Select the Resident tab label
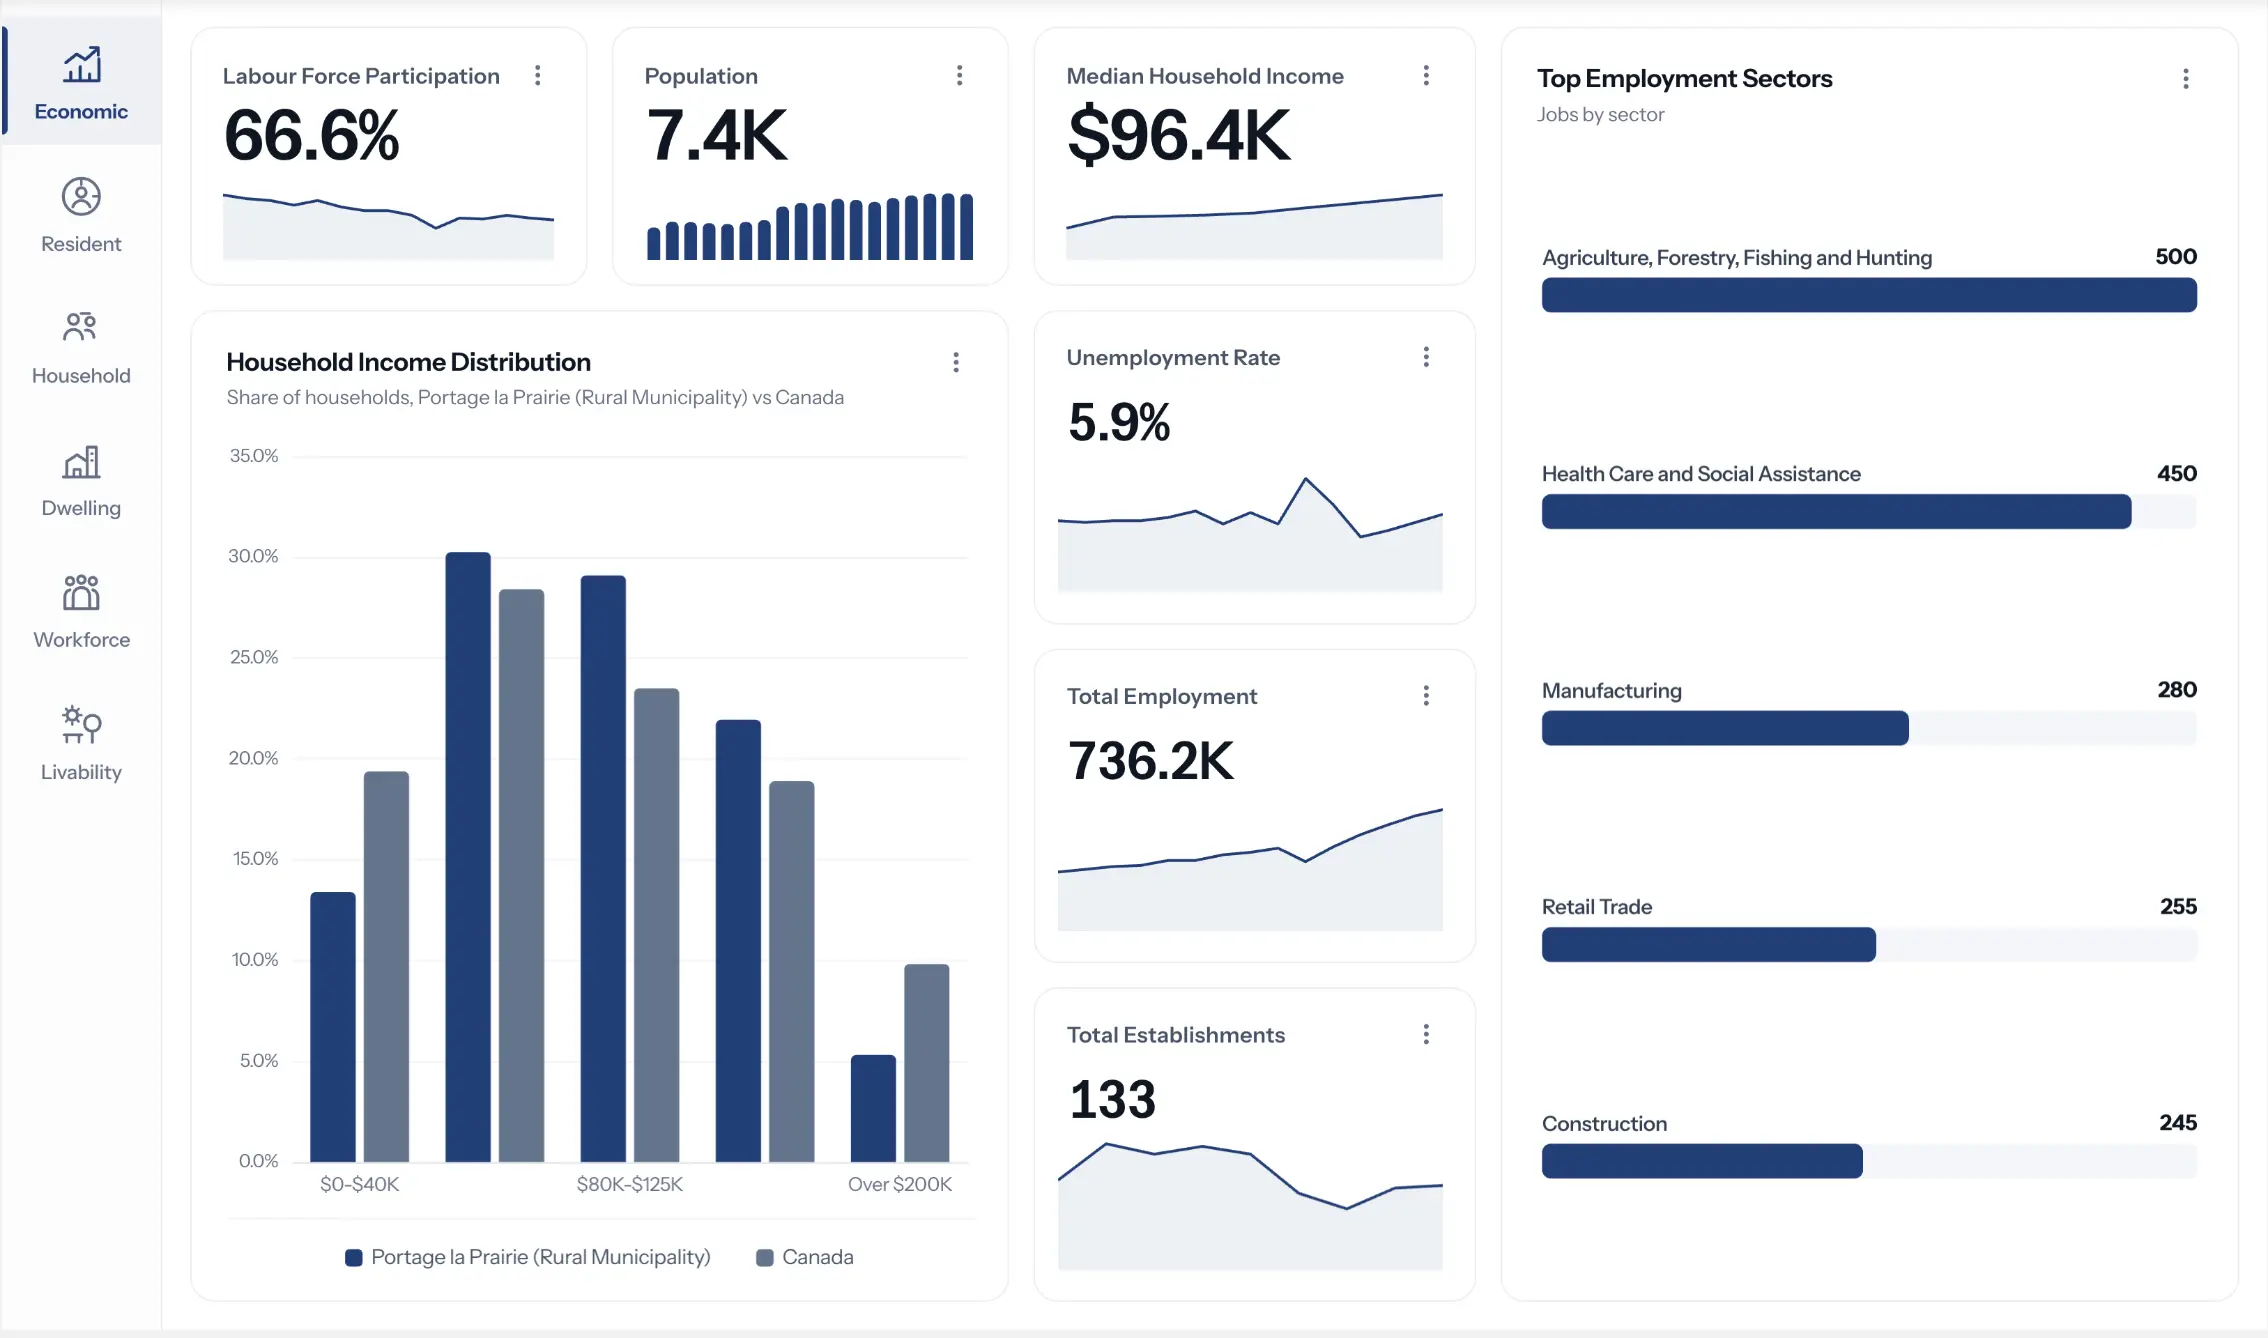2268x1338 pixels. pyautogui.click(x=81, y=244)
